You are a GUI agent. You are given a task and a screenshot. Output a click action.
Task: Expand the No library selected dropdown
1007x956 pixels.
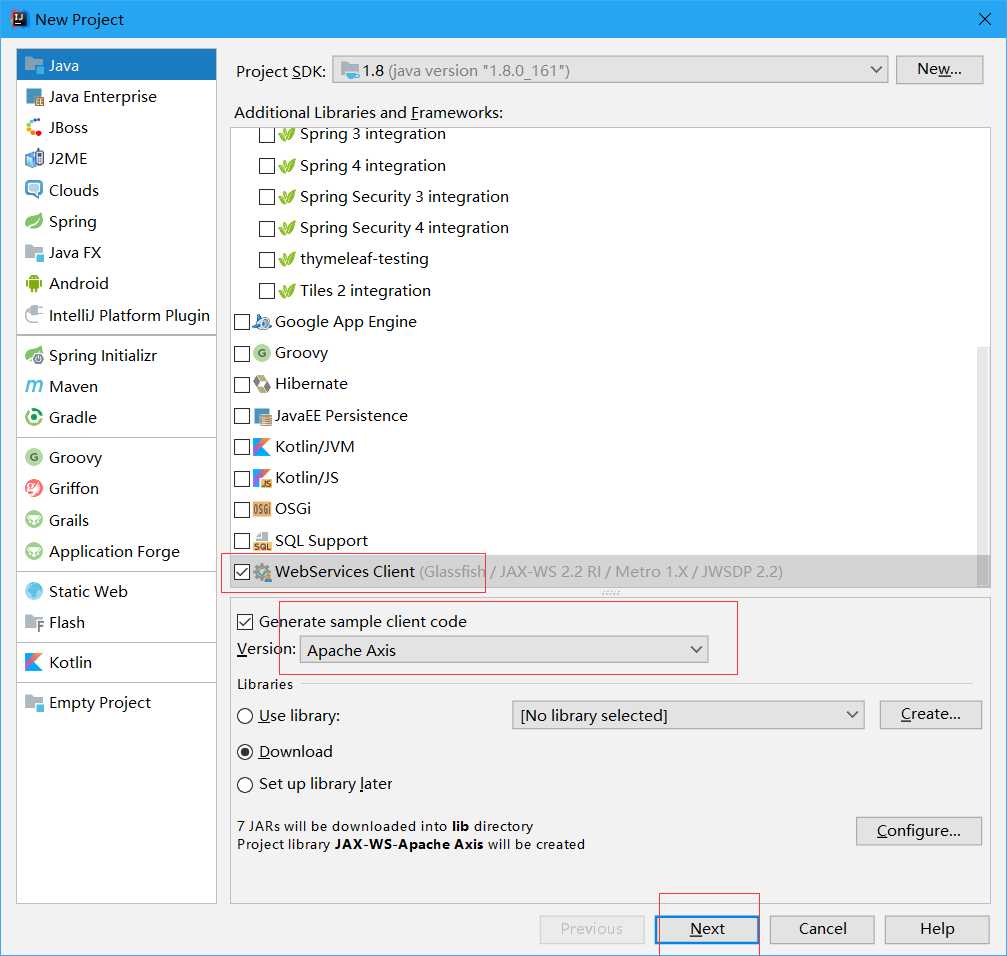pyautogui.click(x=688, y=715)
